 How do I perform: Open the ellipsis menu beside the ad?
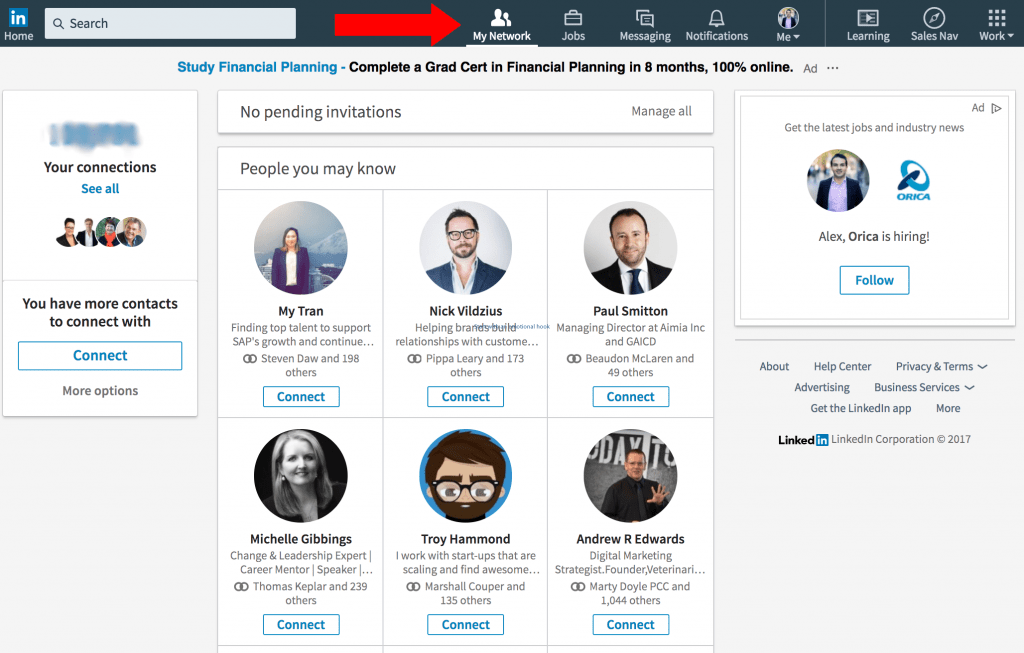pos(834,68)
